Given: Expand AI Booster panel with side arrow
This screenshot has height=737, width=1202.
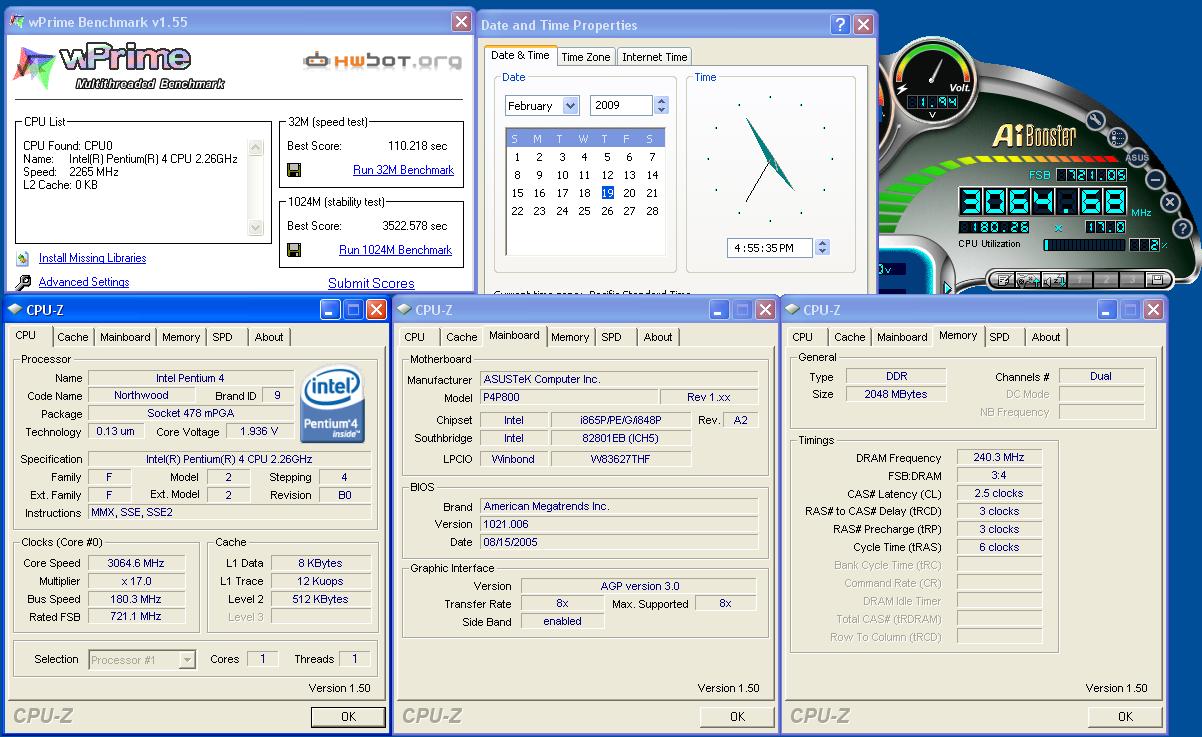Looking at the screenshot, I should pos(948,288).
